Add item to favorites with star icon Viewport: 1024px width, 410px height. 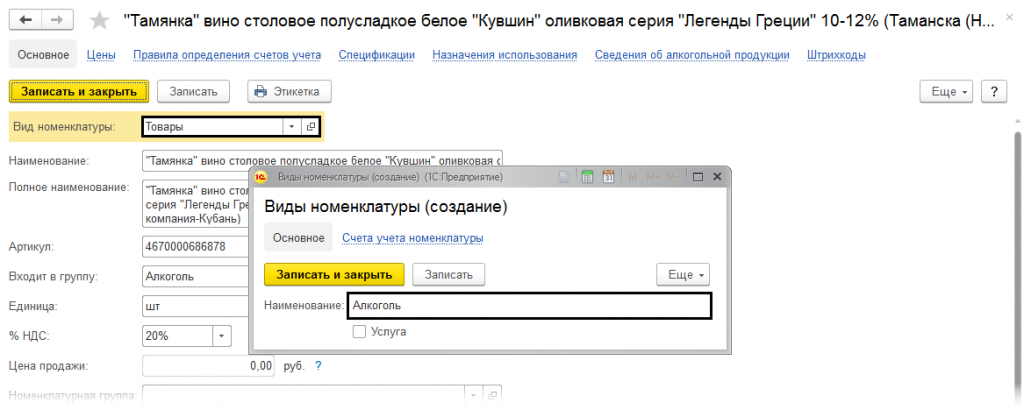99,21
